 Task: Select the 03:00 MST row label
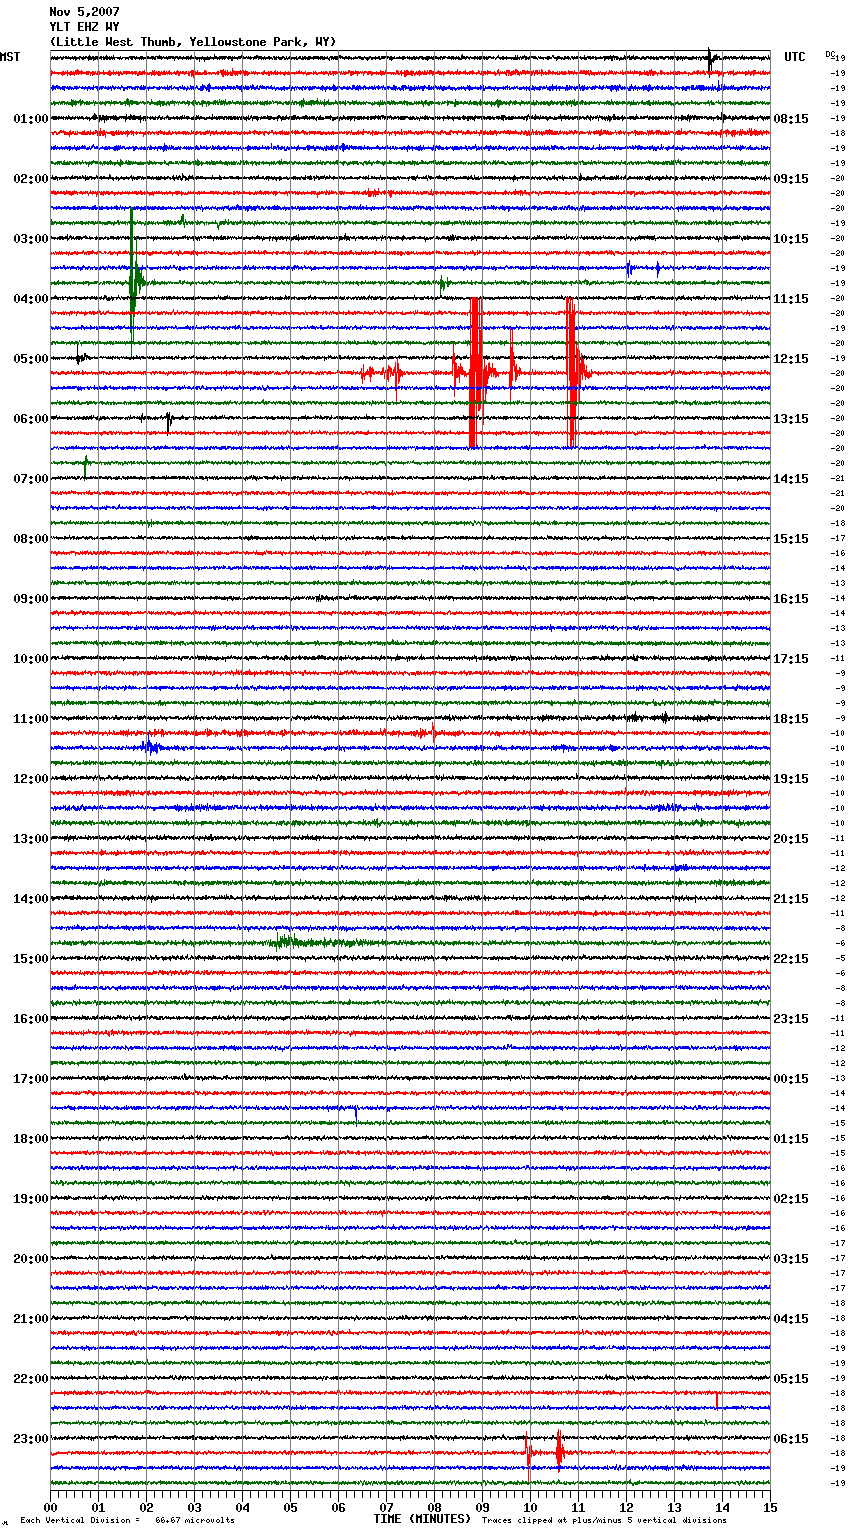click(x=30, y=239)
